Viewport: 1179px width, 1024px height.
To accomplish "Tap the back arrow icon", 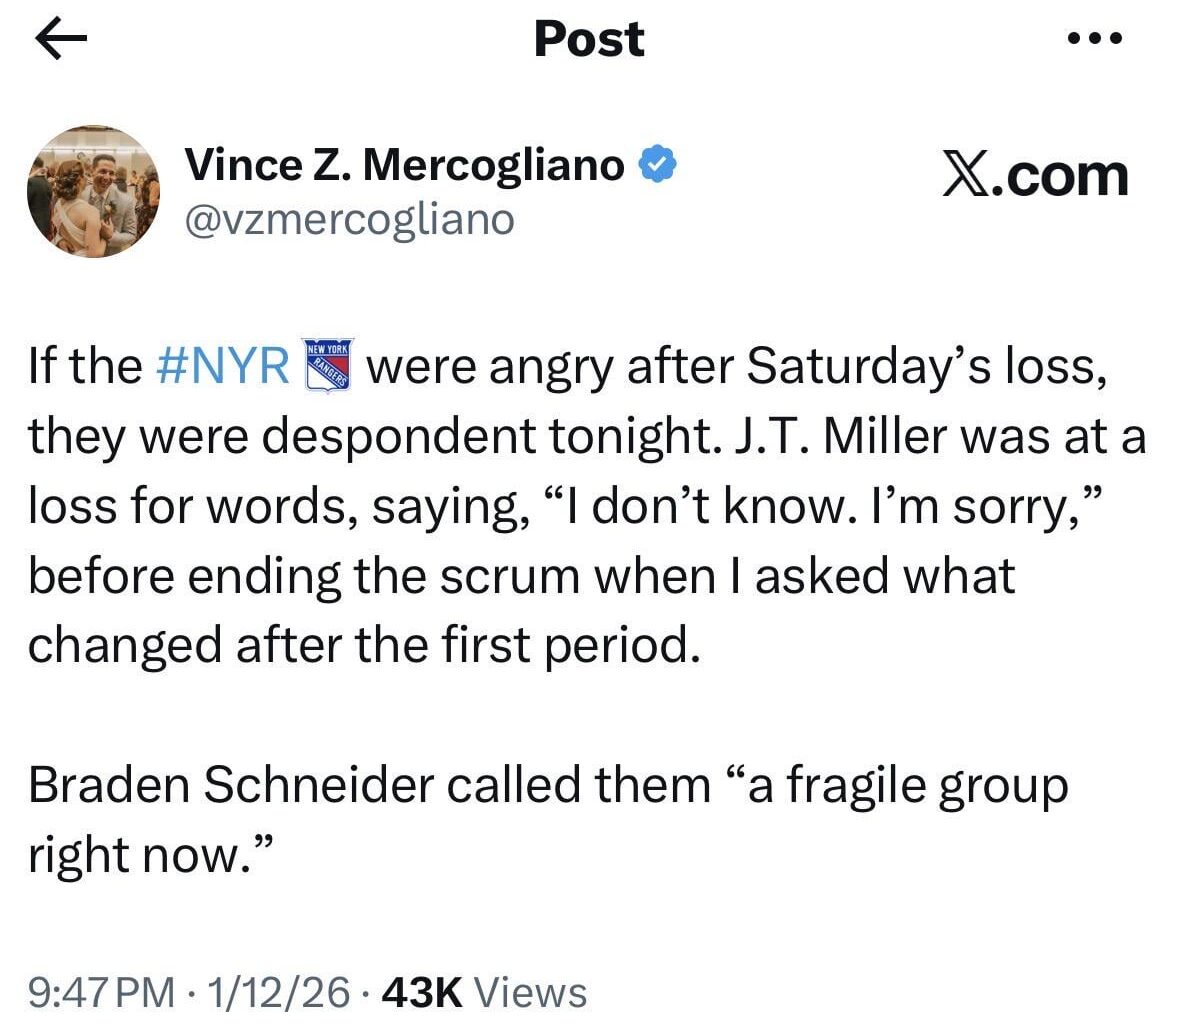I will tap(62, 41).
